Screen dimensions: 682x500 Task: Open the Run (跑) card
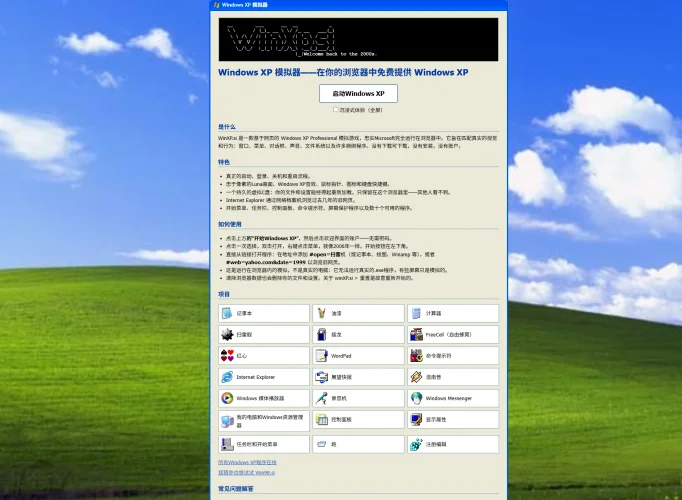tap(358, 444)
